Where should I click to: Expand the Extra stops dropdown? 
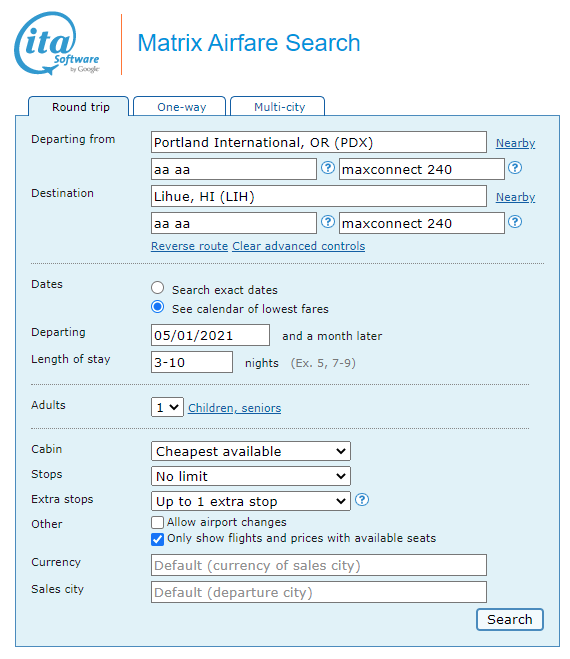251,501
